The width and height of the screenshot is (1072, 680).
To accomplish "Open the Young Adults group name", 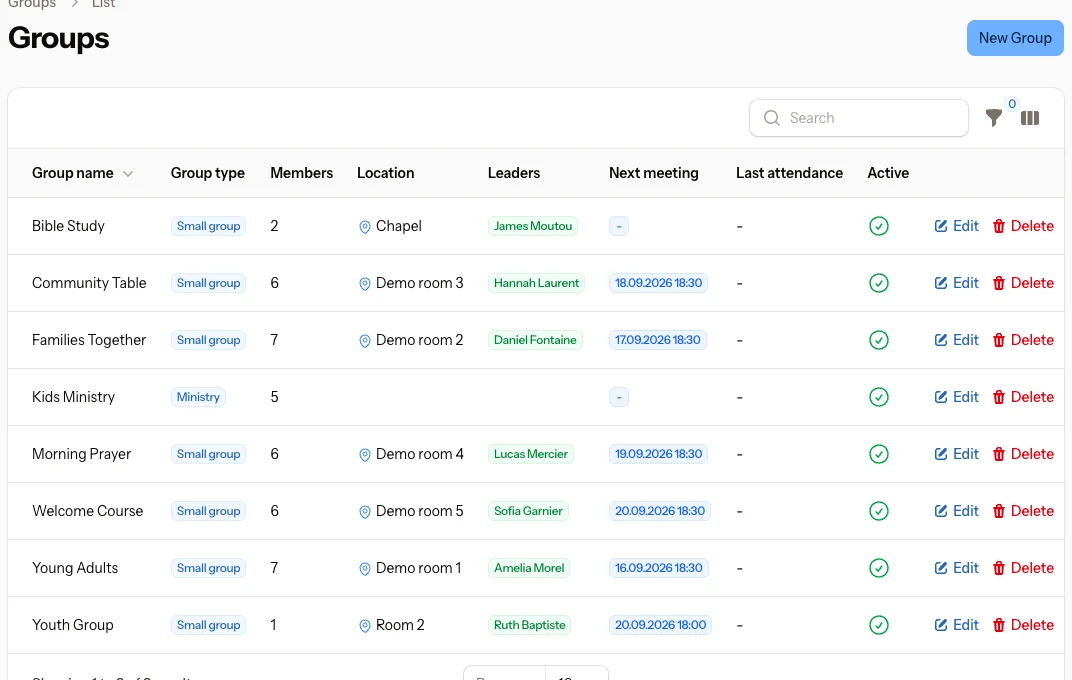I will pyautogui.click(x=75, y=568).
